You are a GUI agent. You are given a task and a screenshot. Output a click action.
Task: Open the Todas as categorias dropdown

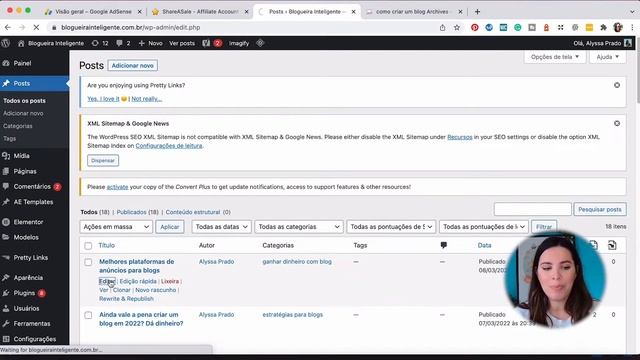click(x=298, y=227)
